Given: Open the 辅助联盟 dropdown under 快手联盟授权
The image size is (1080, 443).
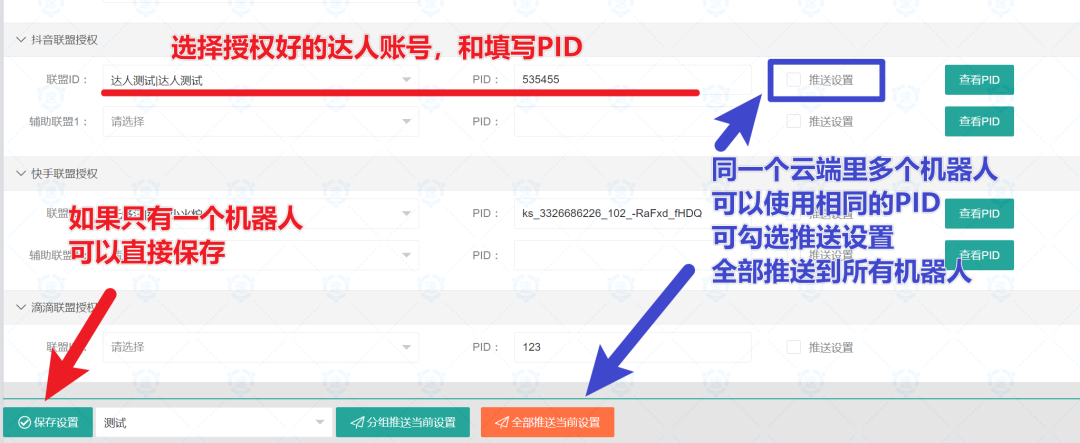Looking at the screenshot, I should pos(261,255).
